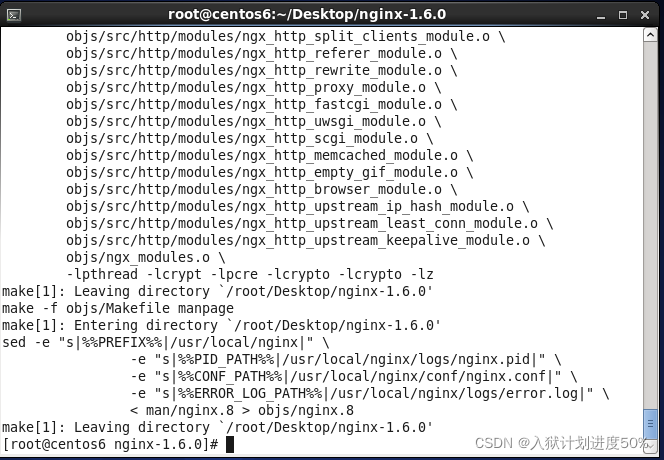The height and width of the screenshot is (460, 664).
Task: Click the sed %%PREFIX%% line
Action: [166, 342]
